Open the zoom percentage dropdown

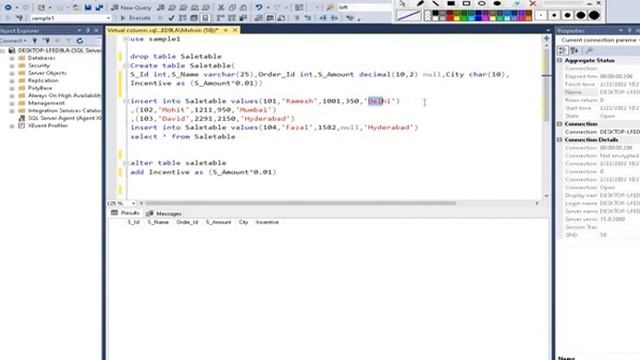(x=133, y=203)
